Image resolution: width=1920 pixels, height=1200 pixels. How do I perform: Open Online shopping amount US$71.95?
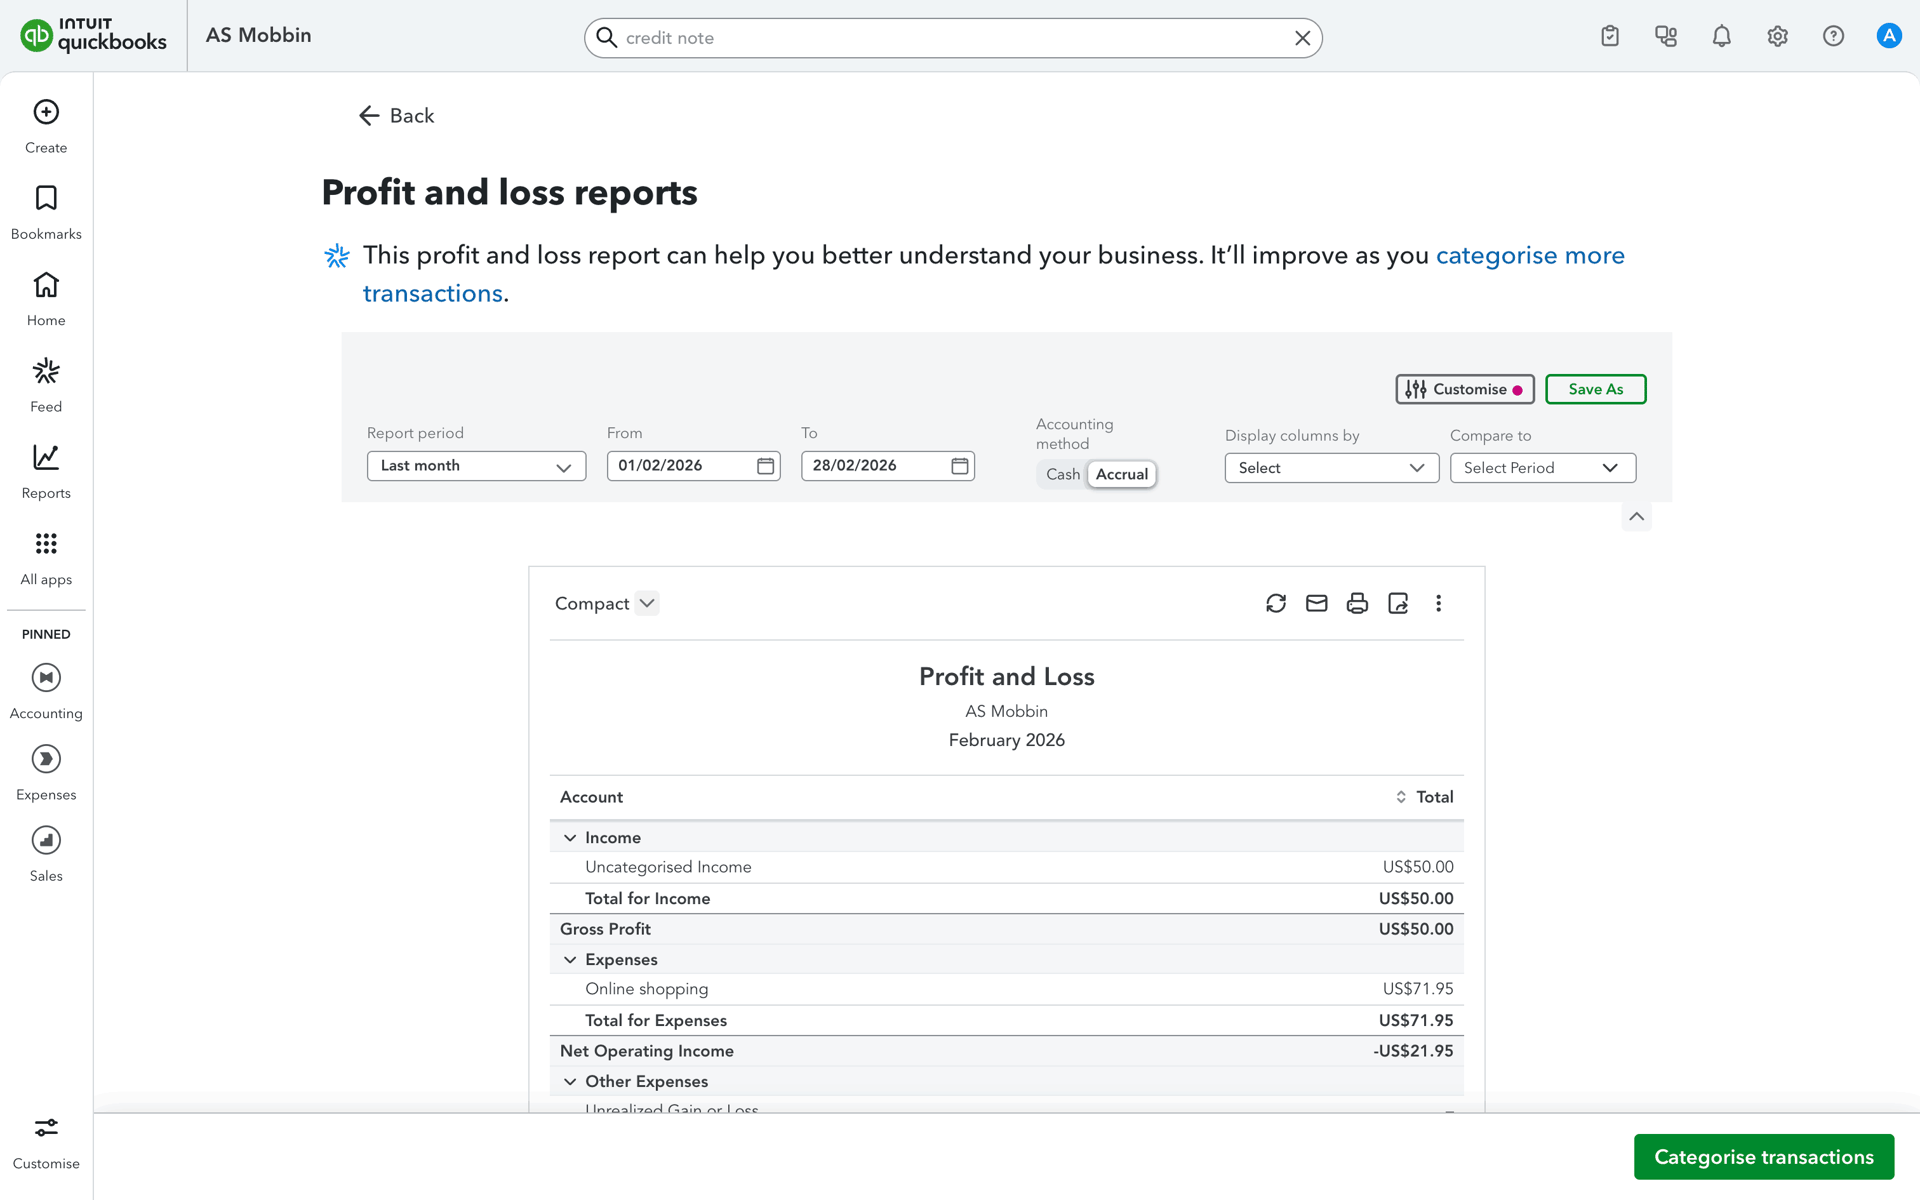(1418, 989)
